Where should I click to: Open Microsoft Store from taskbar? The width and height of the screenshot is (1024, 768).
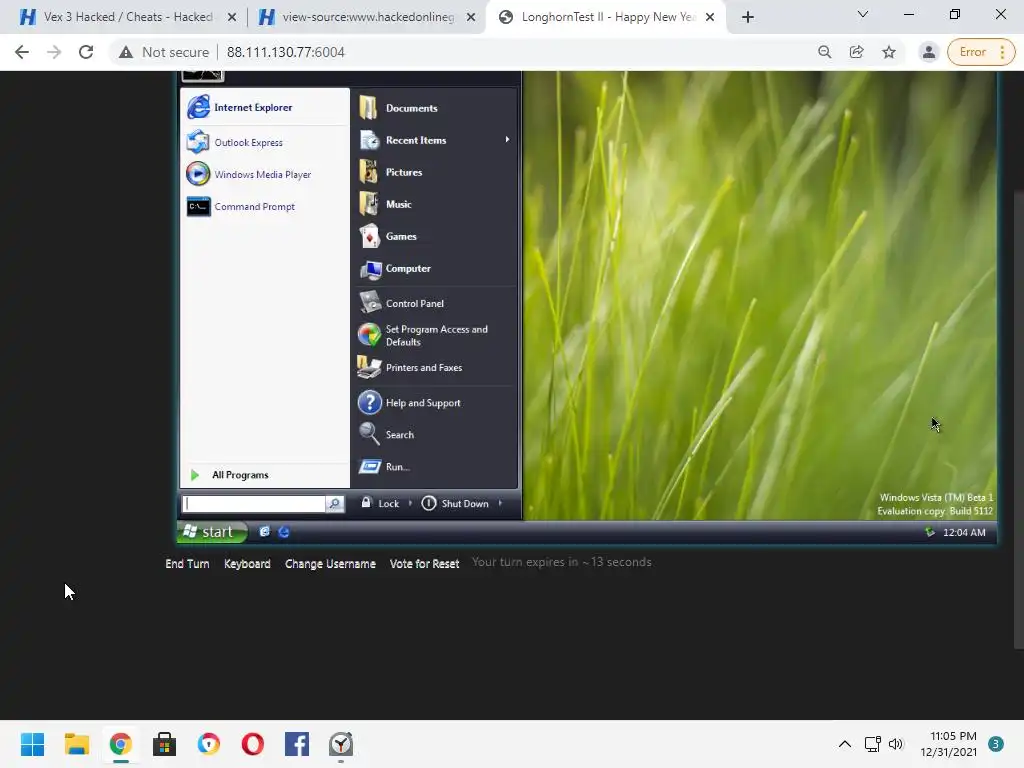tap(165, 744)
